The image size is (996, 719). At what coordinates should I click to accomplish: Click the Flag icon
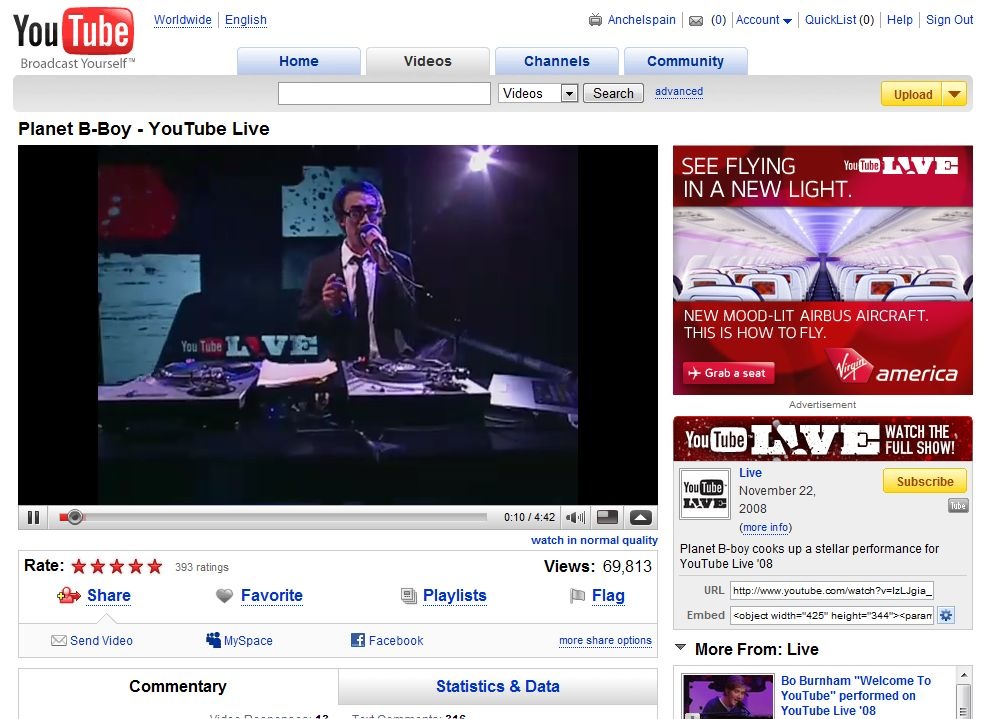tap(577, 596)
